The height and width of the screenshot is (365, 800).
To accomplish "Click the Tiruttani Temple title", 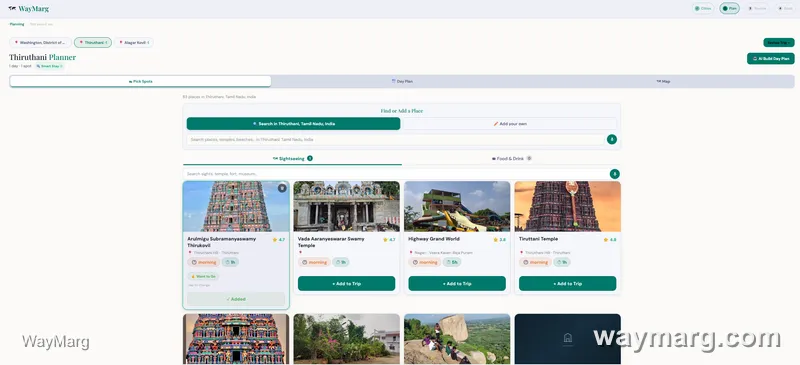I will click(x=538, y=239).
